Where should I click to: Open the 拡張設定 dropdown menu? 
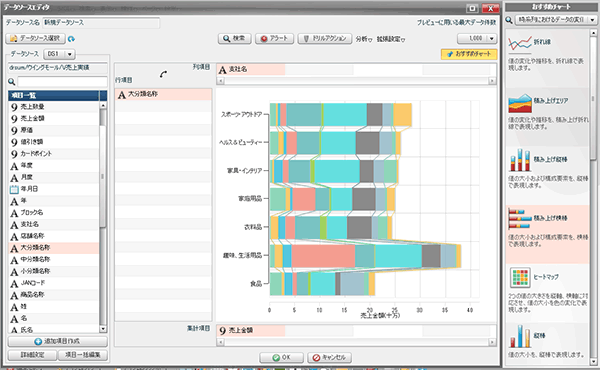point(391,39)
